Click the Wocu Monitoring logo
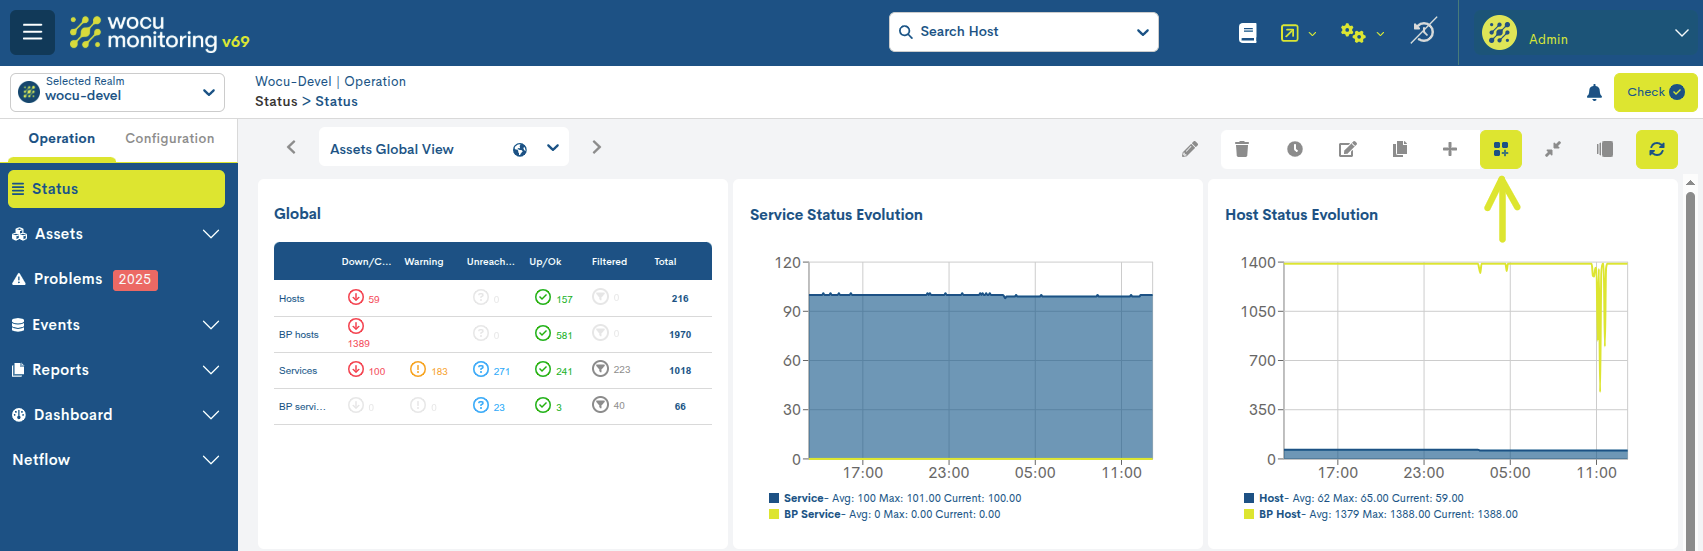 pos(159,32)
